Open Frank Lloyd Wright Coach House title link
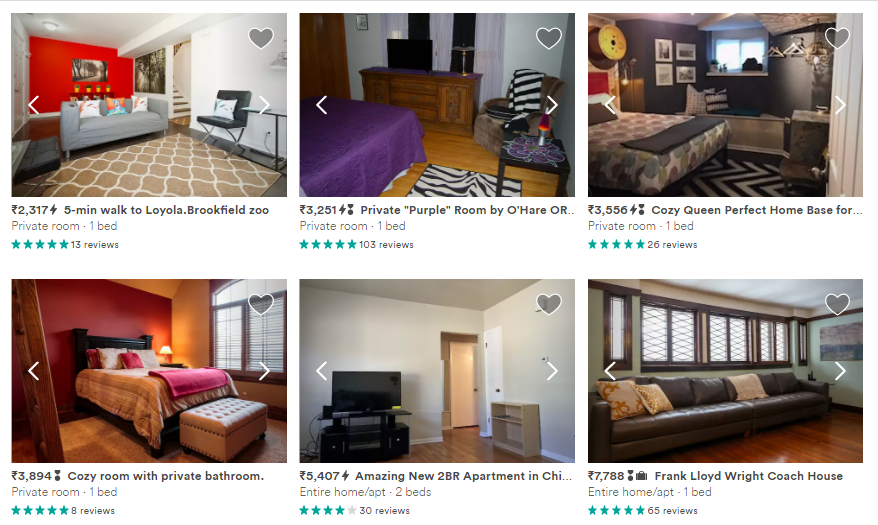This screenshot has height=525, width=878. [749, 476]
